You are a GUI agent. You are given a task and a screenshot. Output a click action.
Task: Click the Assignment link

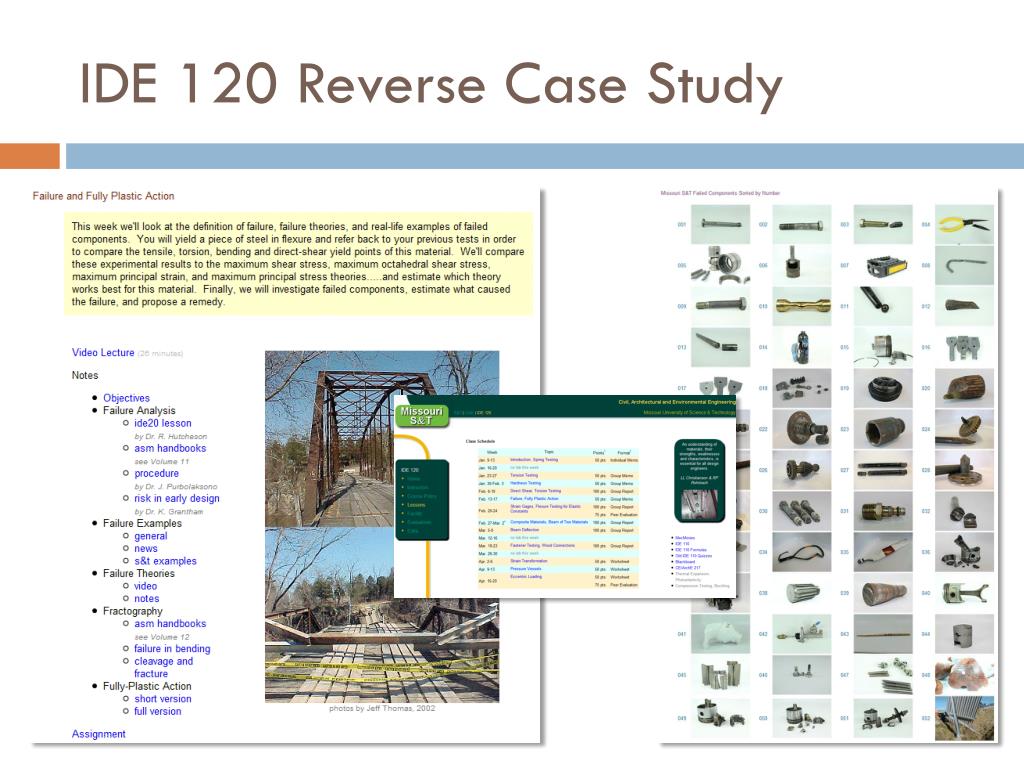pos(99,734)
